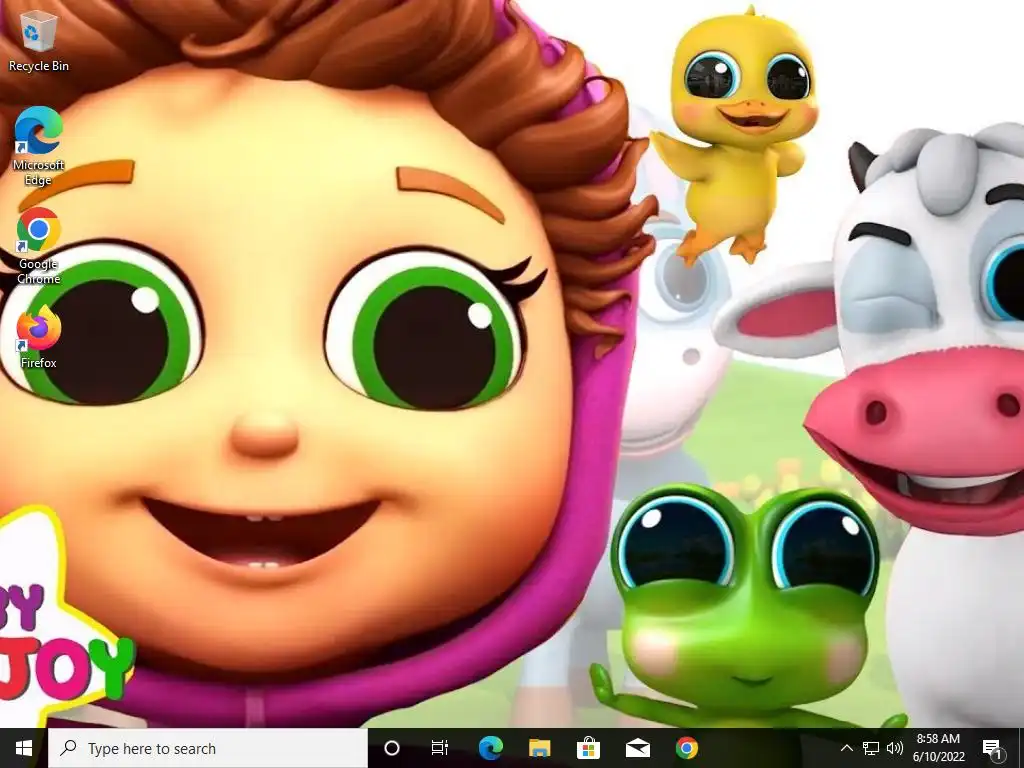Click the 'Type here to search' box

pos(208,748)
